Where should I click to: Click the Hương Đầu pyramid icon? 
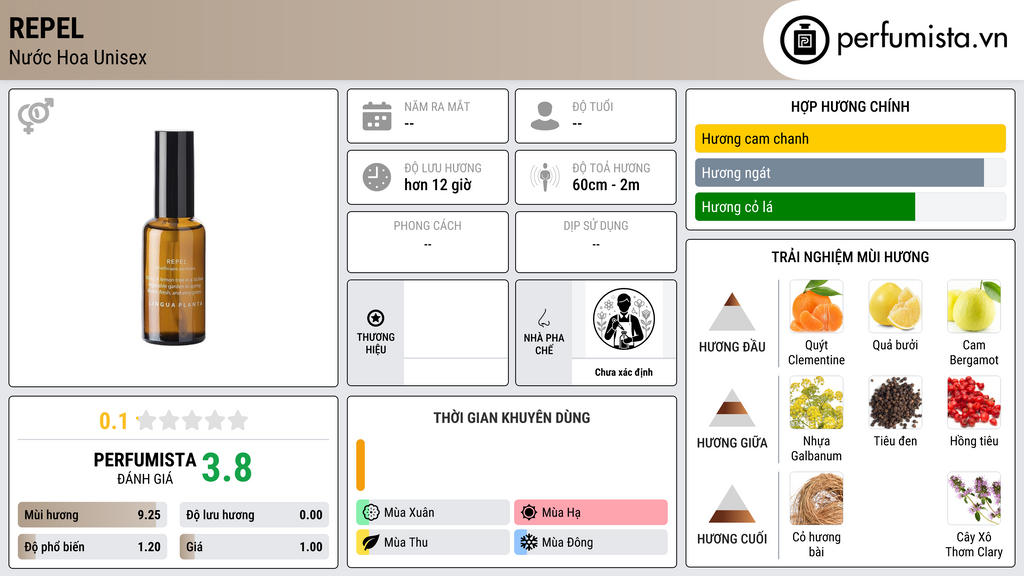[732, 312]
